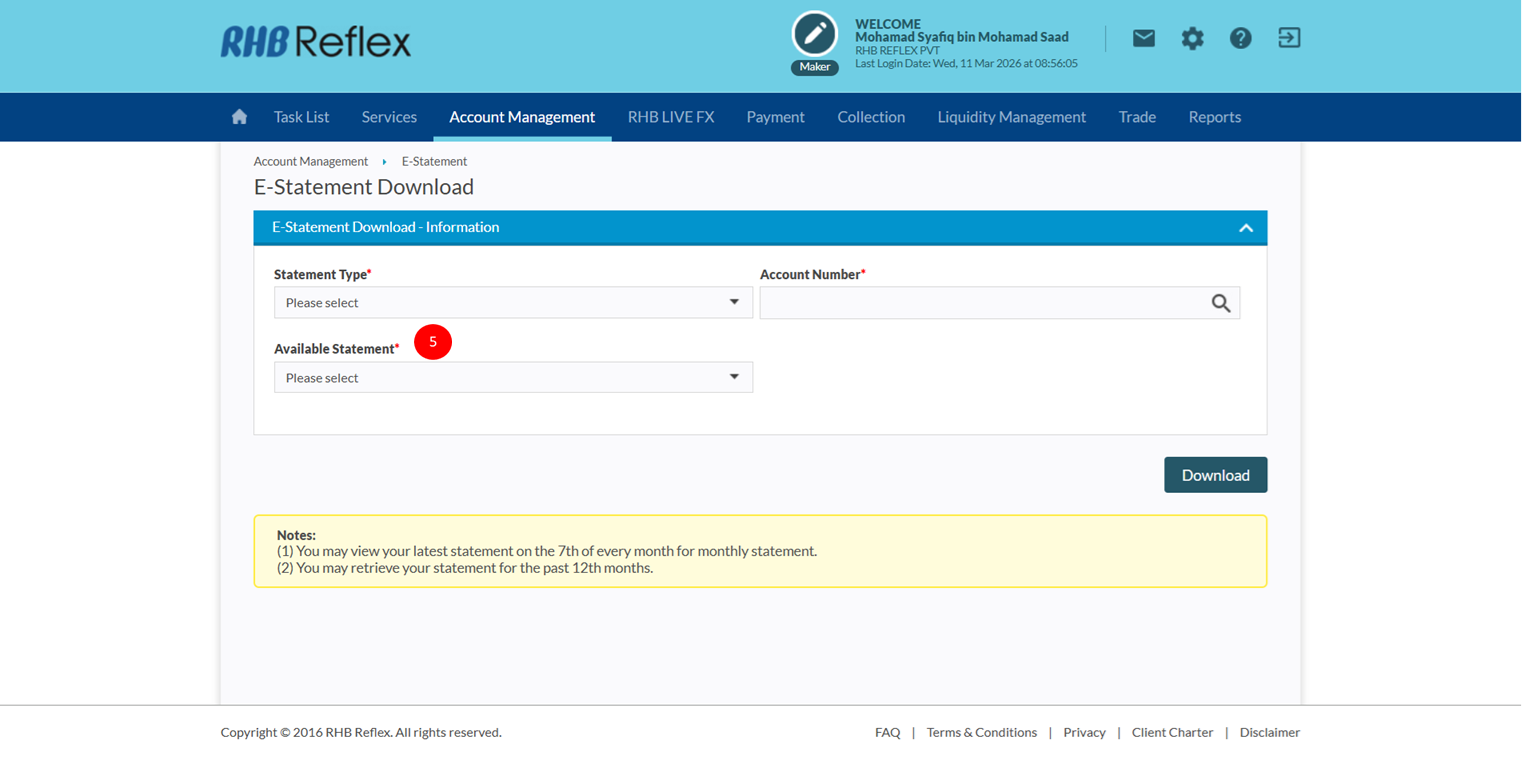
Task: Open the Available Statement dropdown
Action: click(513, 378)
